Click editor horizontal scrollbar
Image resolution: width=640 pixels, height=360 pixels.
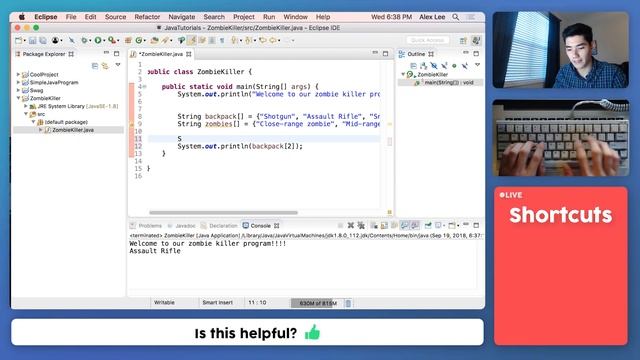click(x=223, y=212)
